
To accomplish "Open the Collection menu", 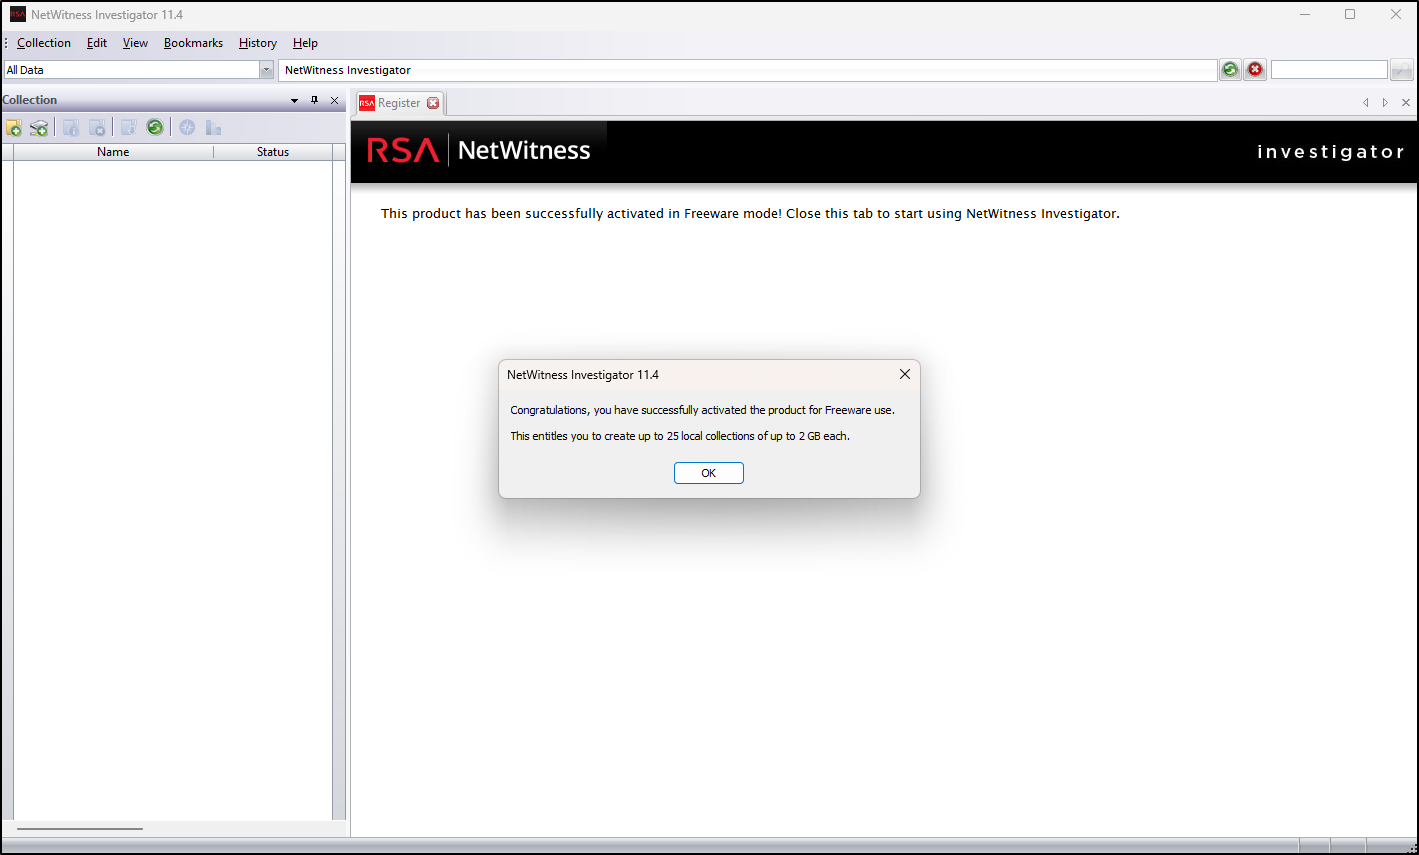I will [x=44, y=43].
